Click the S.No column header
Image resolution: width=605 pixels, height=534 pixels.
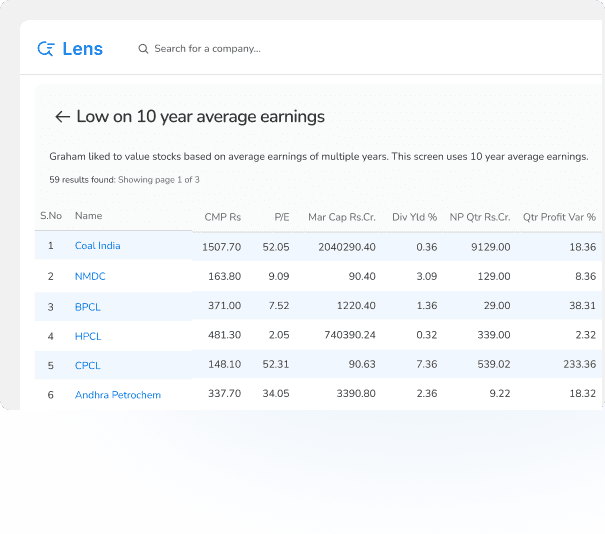click(51, 216)
